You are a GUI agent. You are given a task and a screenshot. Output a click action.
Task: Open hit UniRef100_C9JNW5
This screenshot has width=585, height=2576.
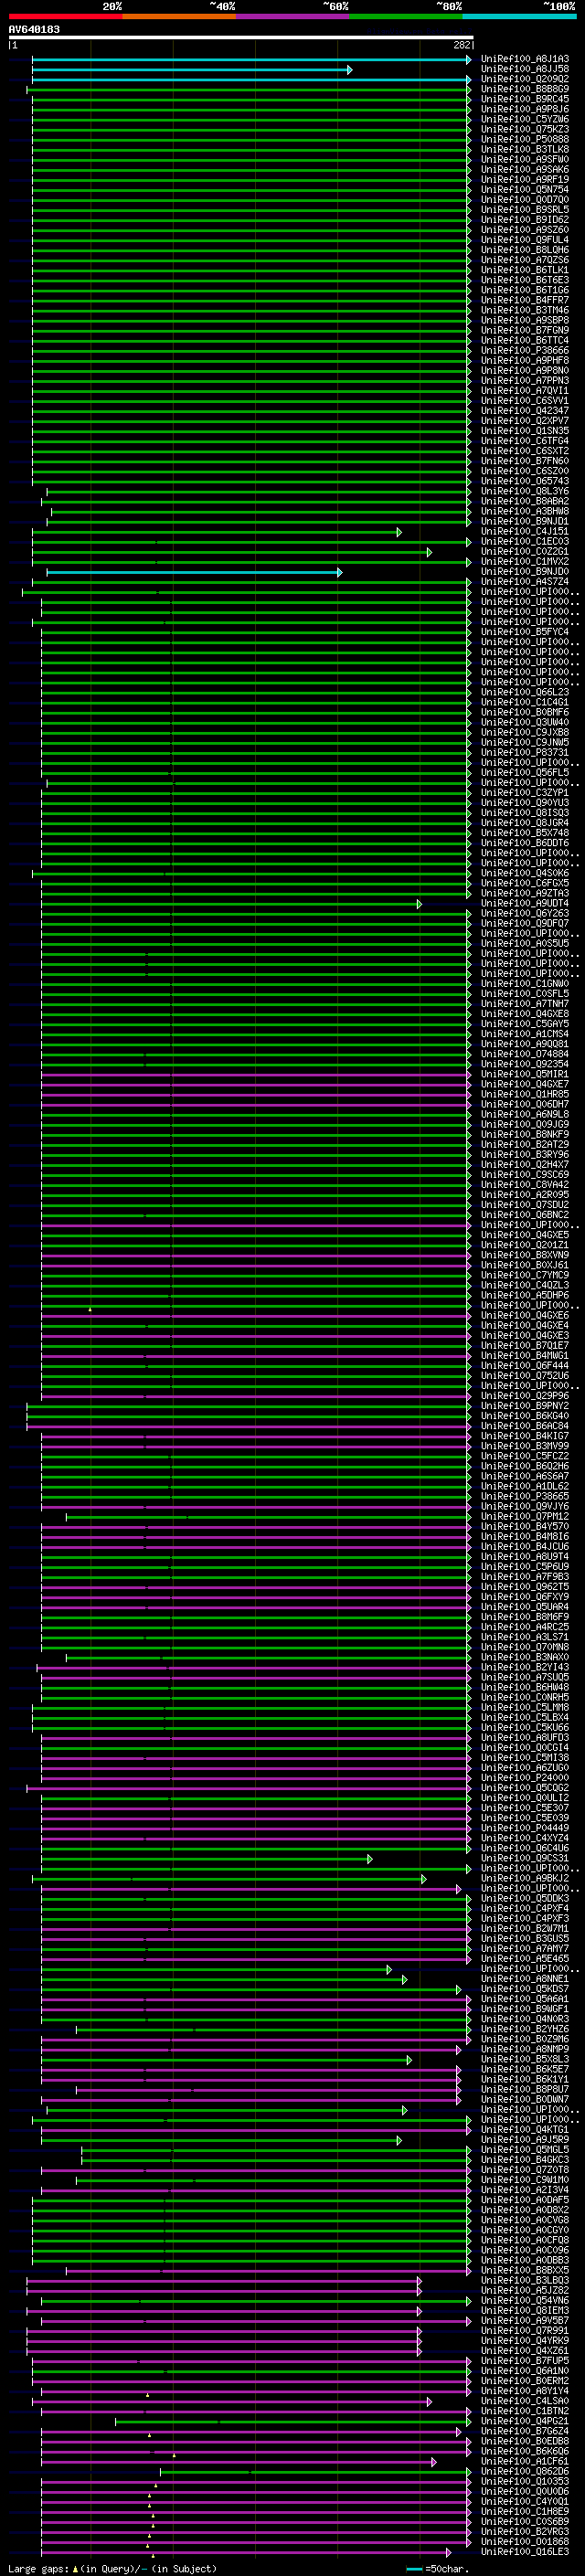[525, 743]
